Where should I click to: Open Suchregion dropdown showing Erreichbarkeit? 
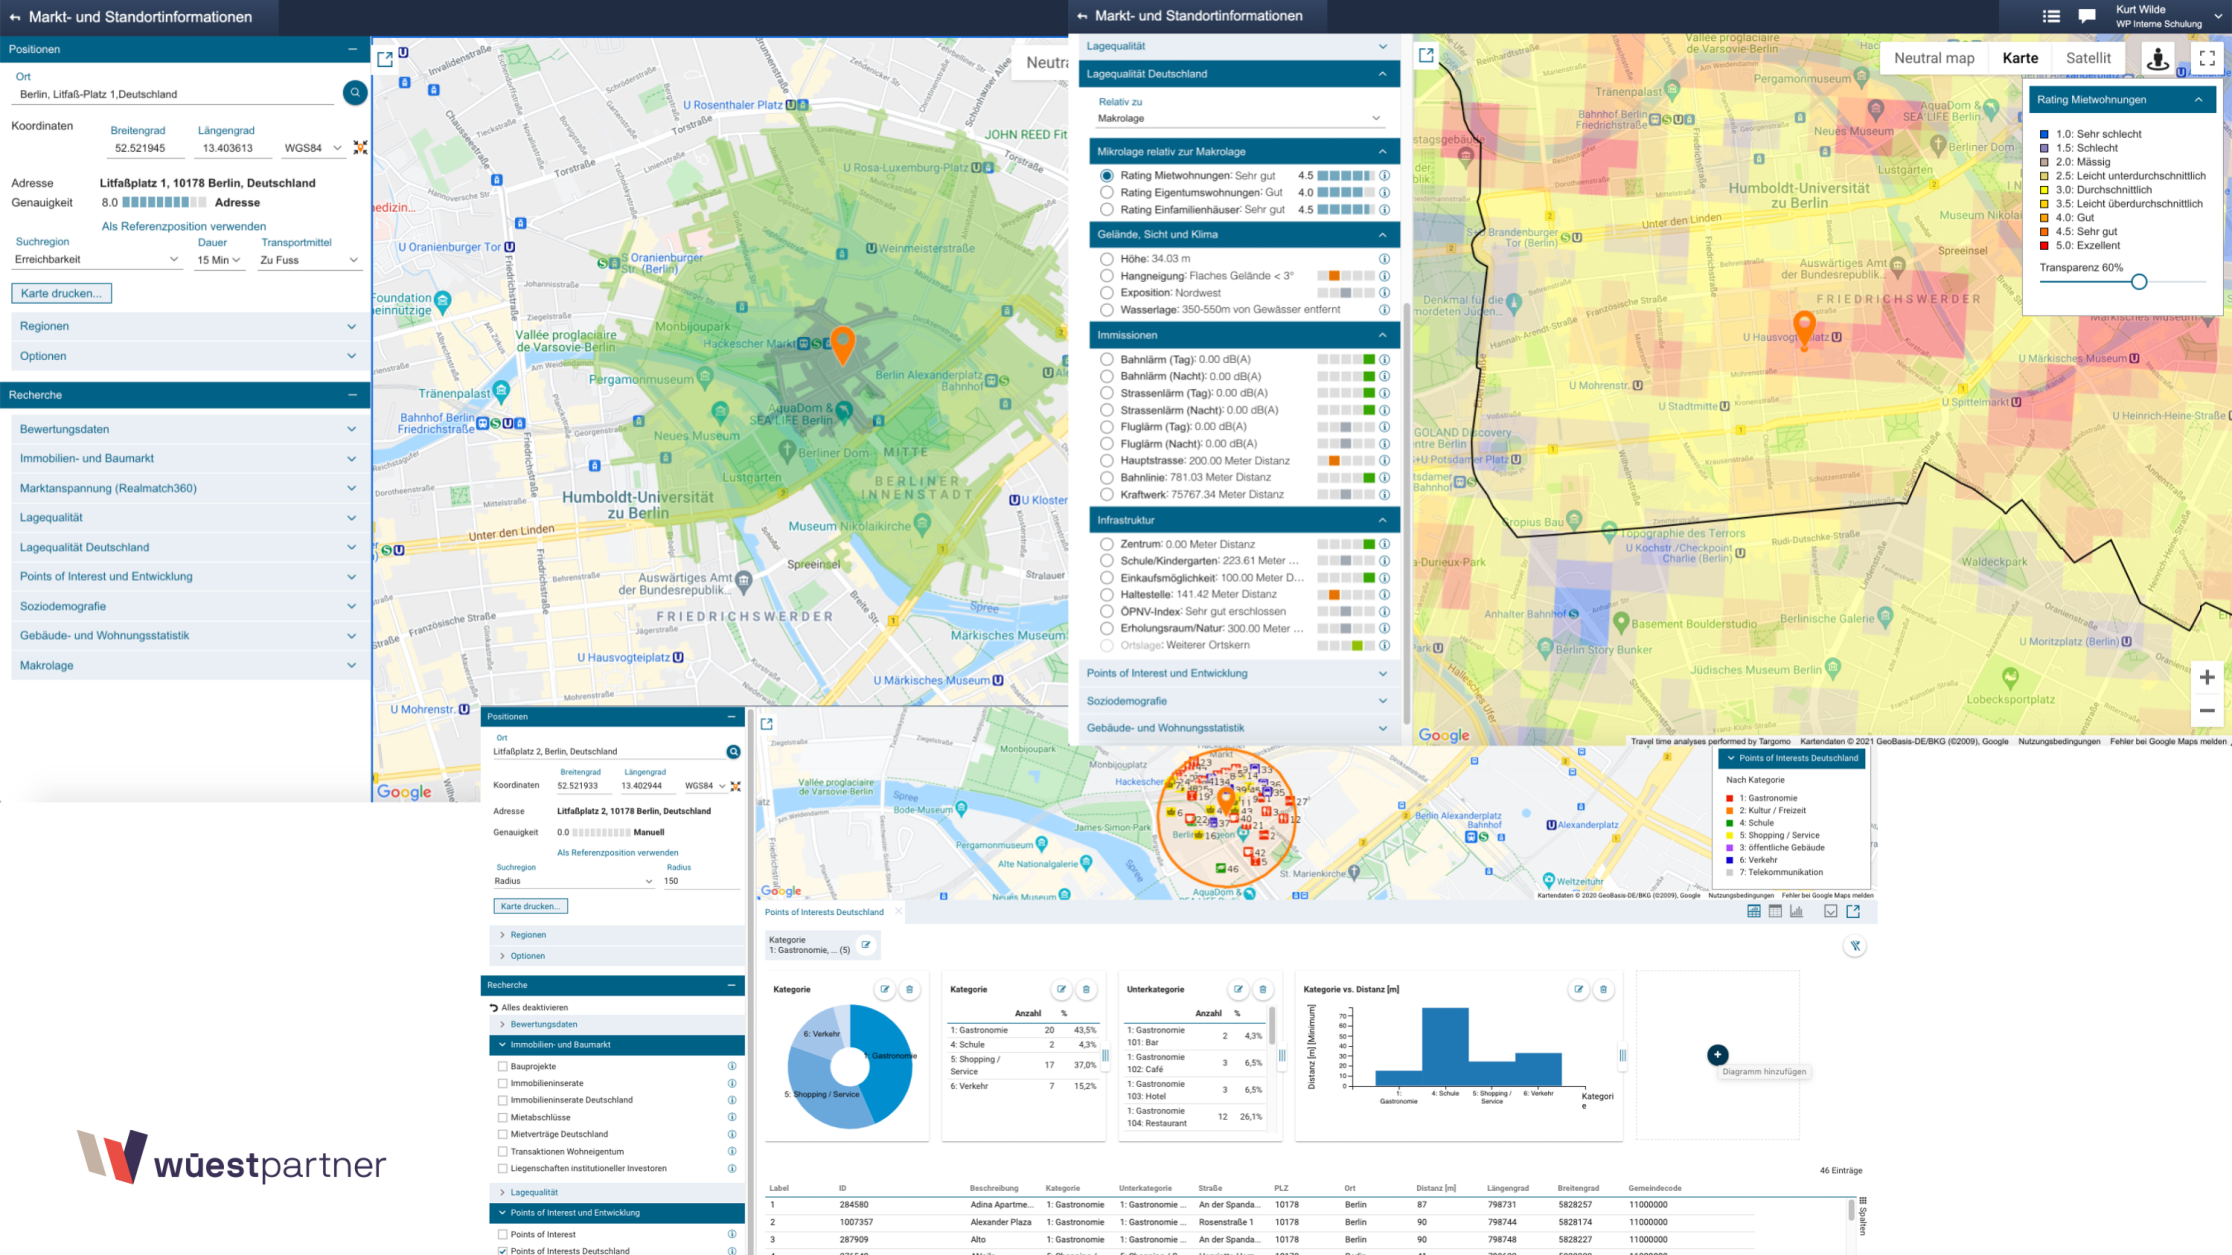click(97, 260)
